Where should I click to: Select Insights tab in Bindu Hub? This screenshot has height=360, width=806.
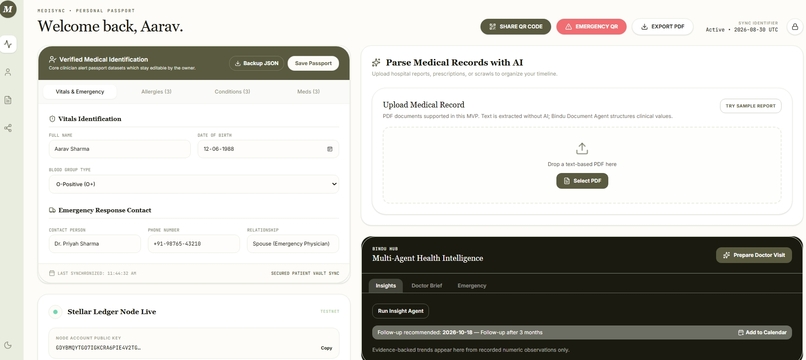click(x=386, y=285)
